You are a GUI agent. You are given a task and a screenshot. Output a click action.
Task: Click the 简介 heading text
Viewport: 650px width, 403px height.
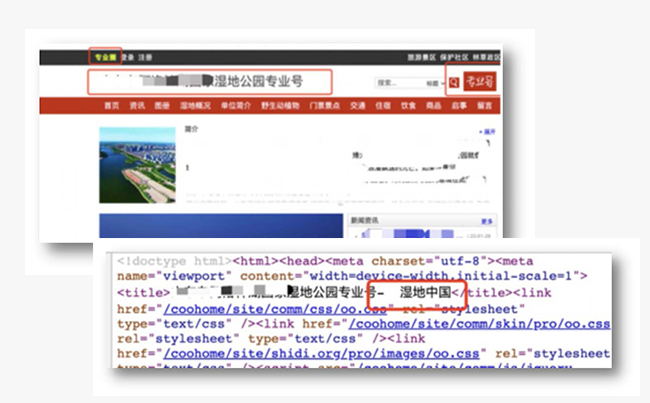(x=191, y=129)
